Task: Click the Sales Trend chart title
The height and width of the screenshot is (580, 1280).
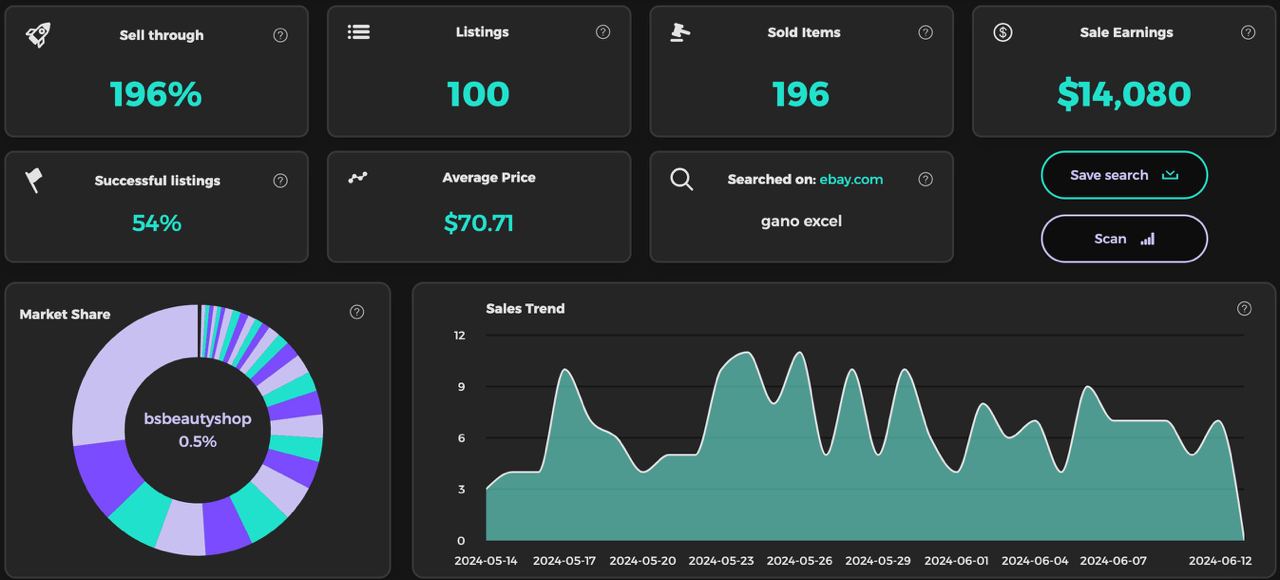Action: 525,308
